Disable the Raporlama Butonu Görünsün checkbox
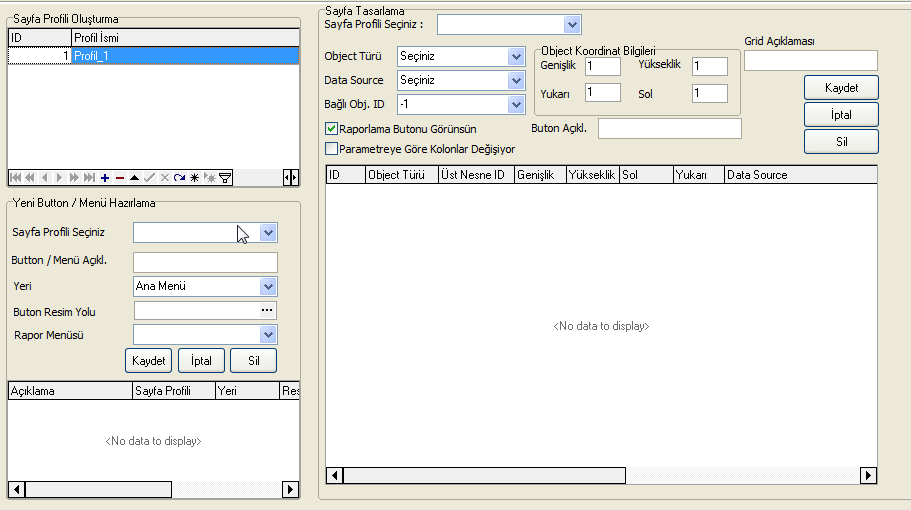The image size is (911, 510). [331, 129]
